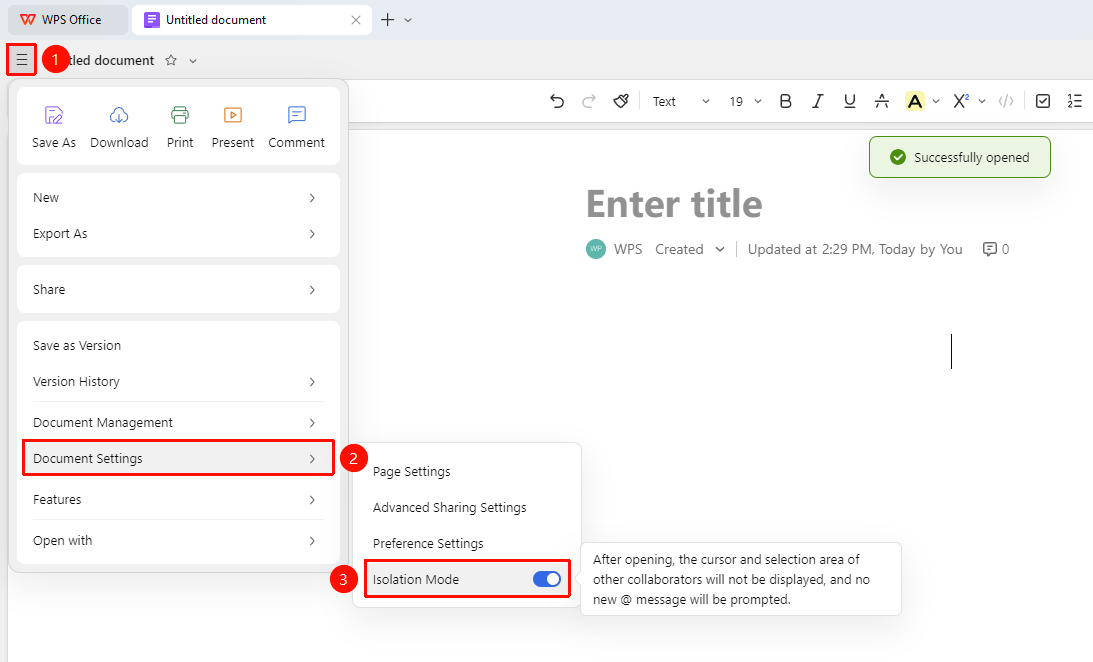Open the Open with submenu
This screenshot has width=1093, height=662.
coord(178,541)
